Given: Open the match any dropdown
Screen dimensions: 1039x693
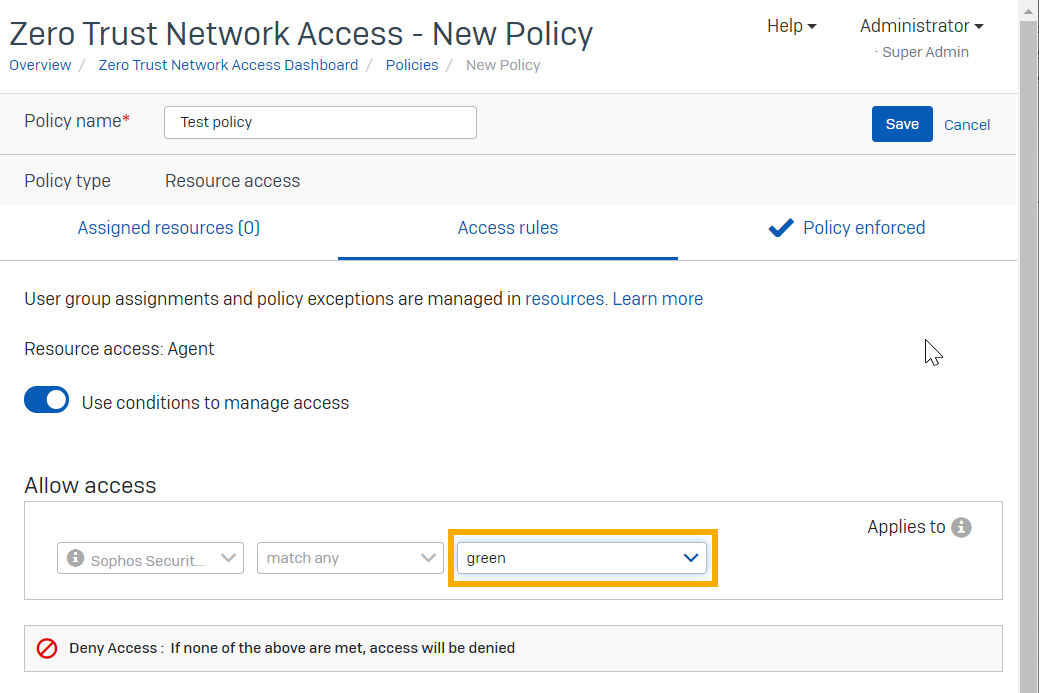Looking at the screenshot, I should point(350,558).
